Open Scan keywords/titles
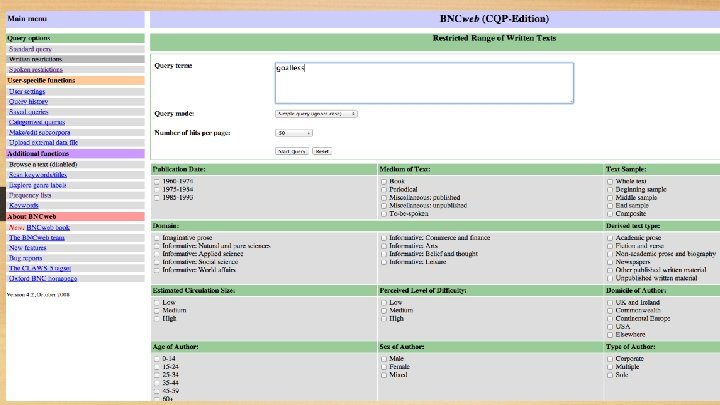The height and width of the screenshot is (405, 720). (x=38, y=174)
